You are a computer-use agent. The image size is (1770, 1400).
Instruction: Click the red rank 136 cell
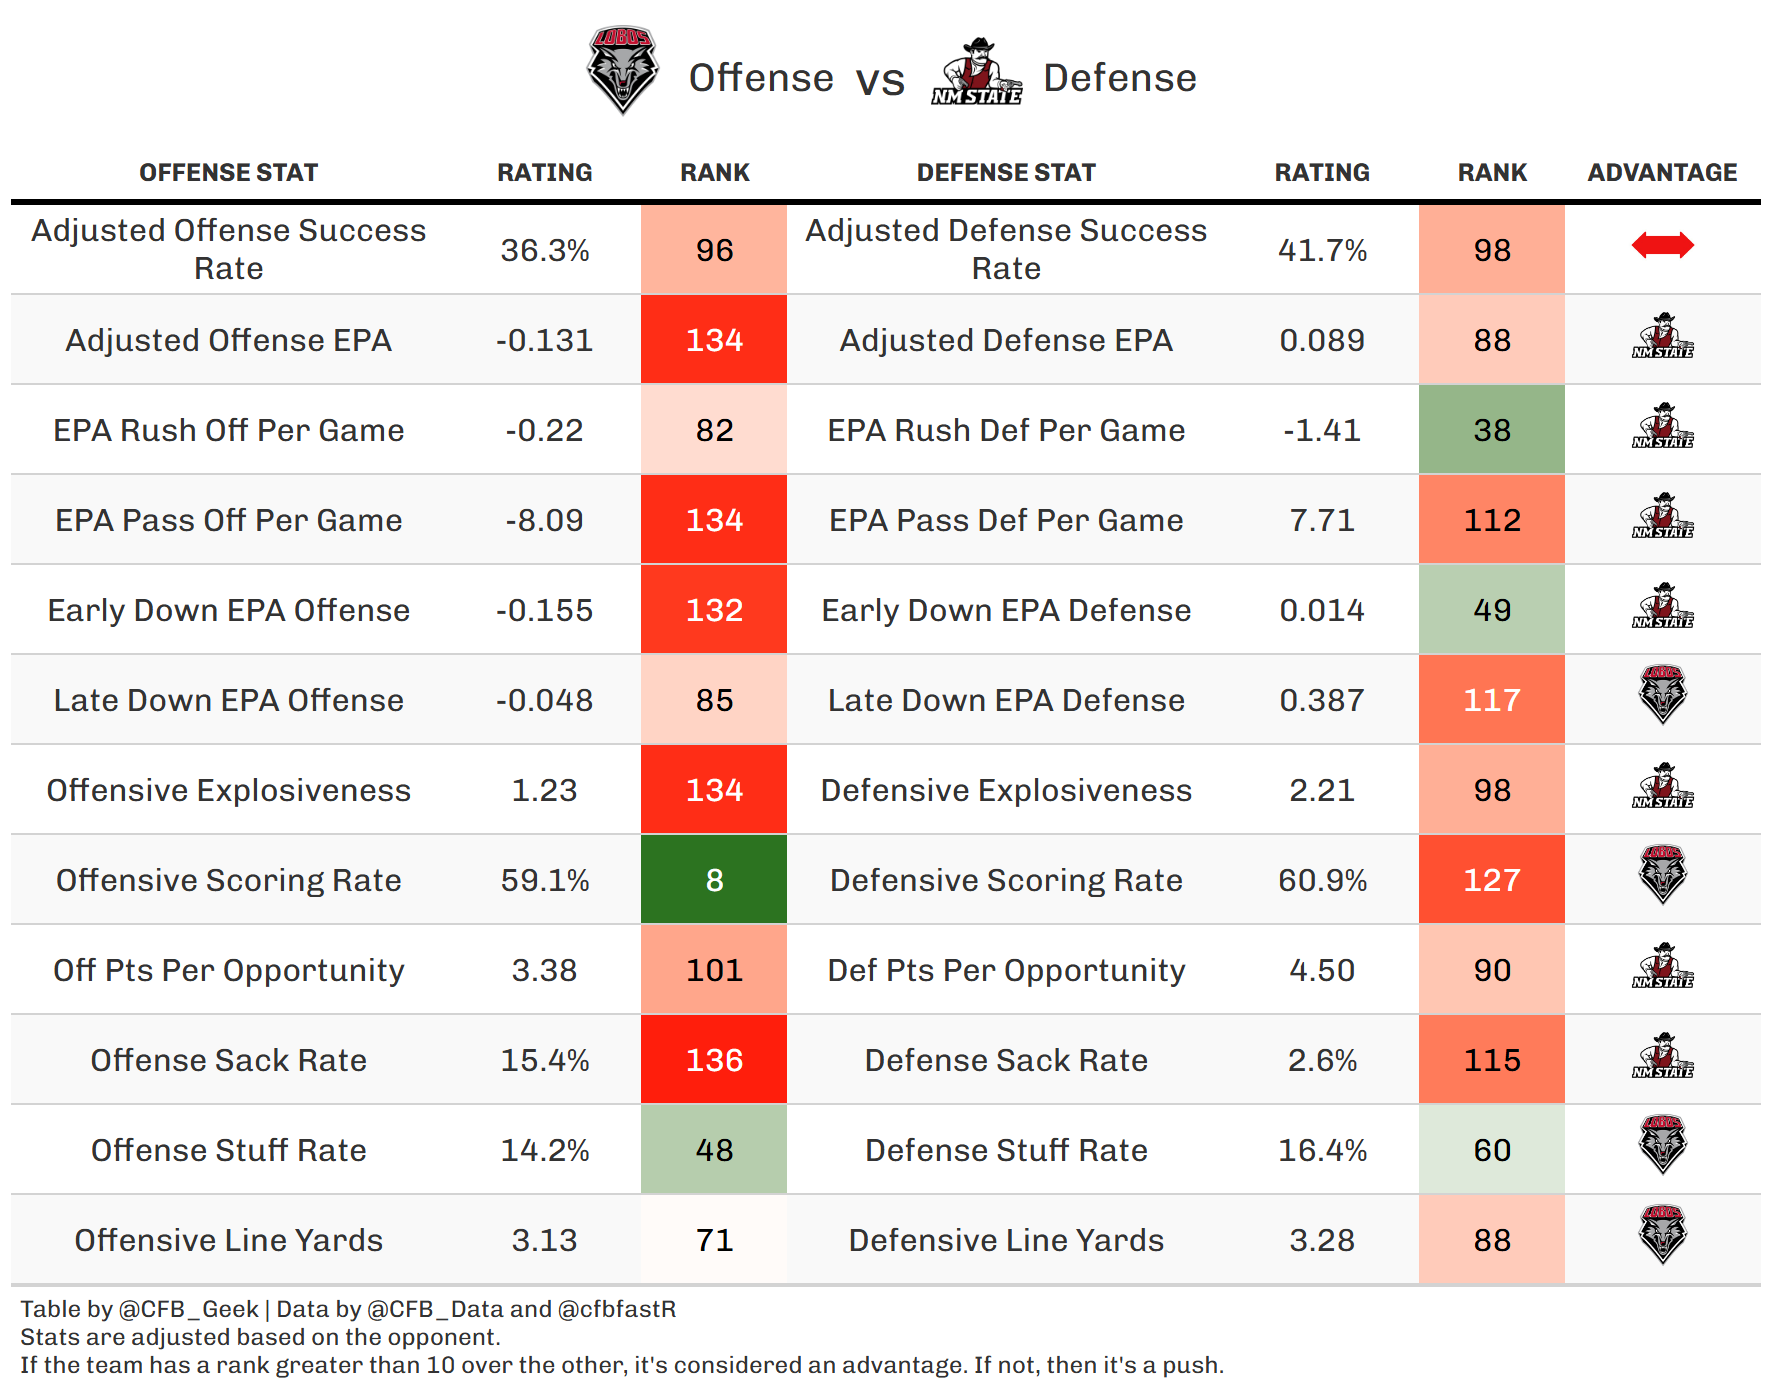tap(714, 1060)
